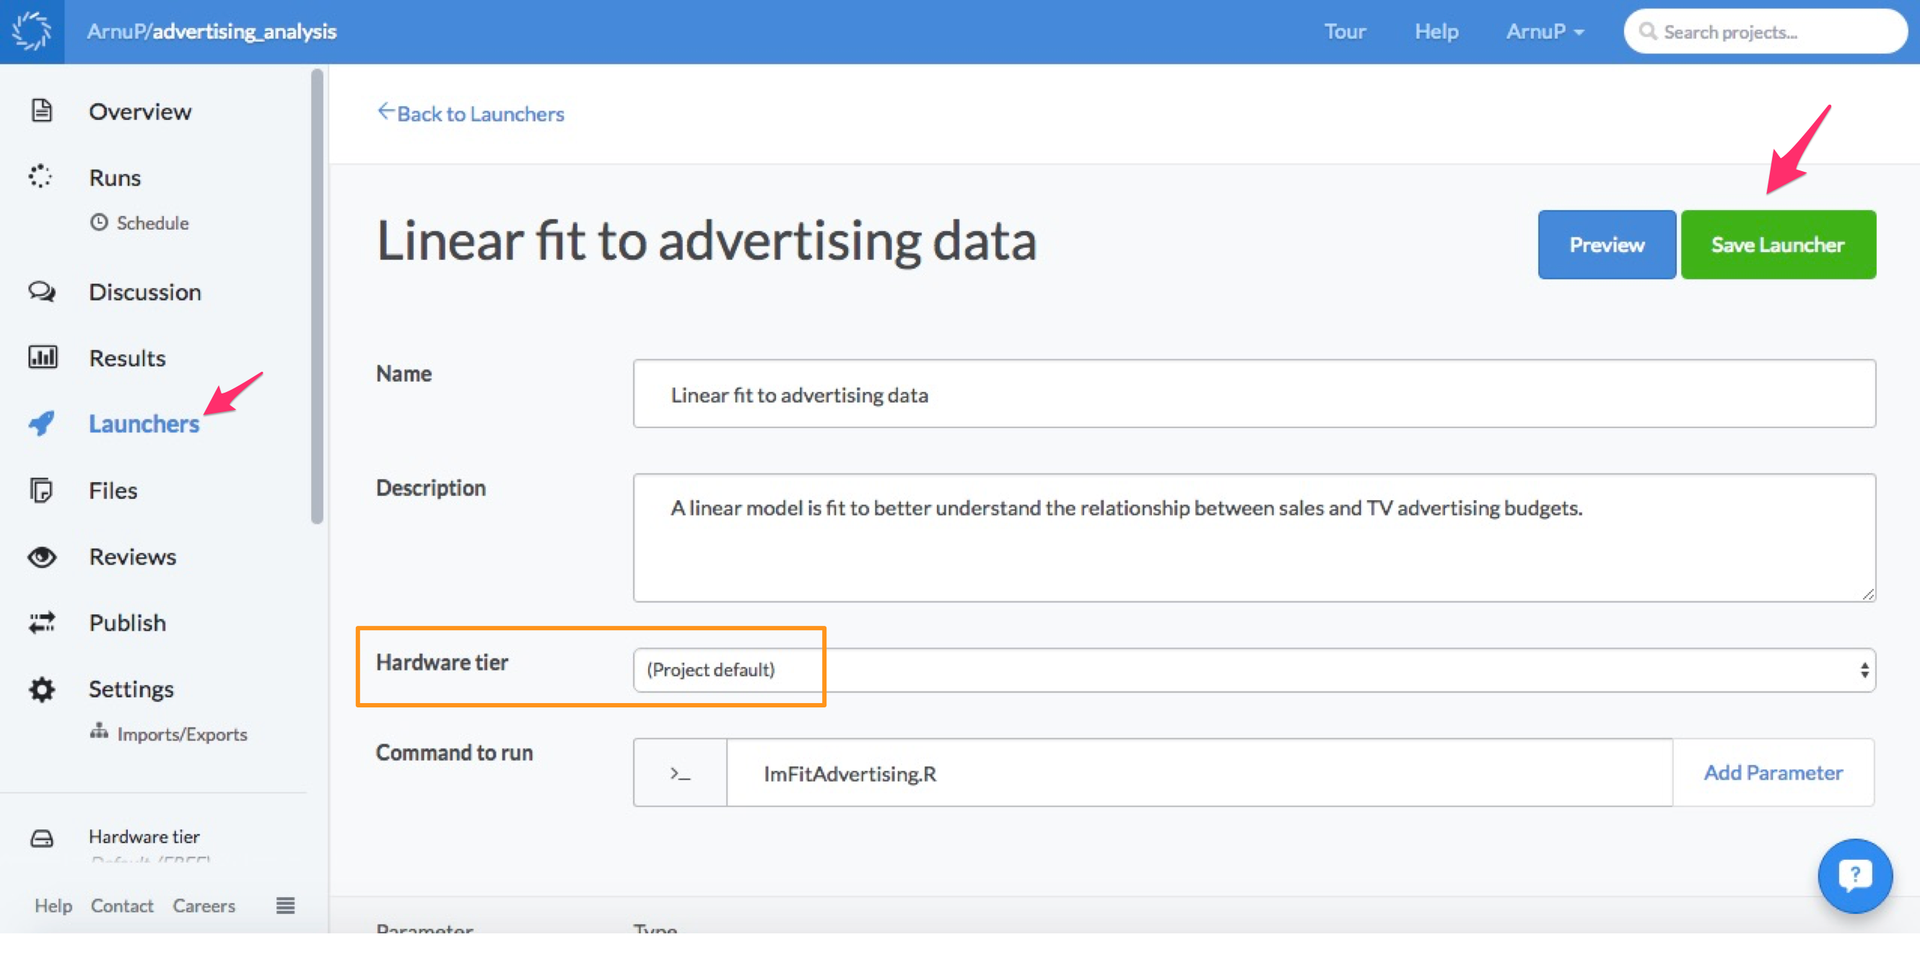The width and height of the screenshot is (1920, 963).
Task: Click the Search projects box
Action: click(x=1765, y=32)
